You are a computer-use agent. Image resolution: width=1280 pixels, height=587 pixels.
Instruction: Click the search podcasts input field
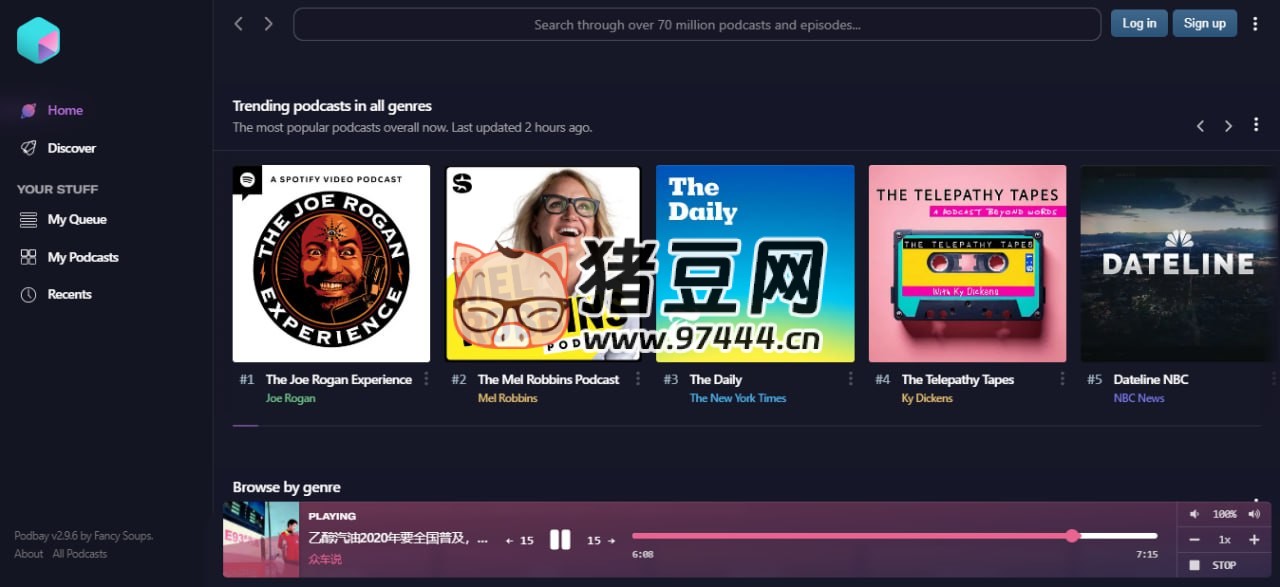click(697, 25)
